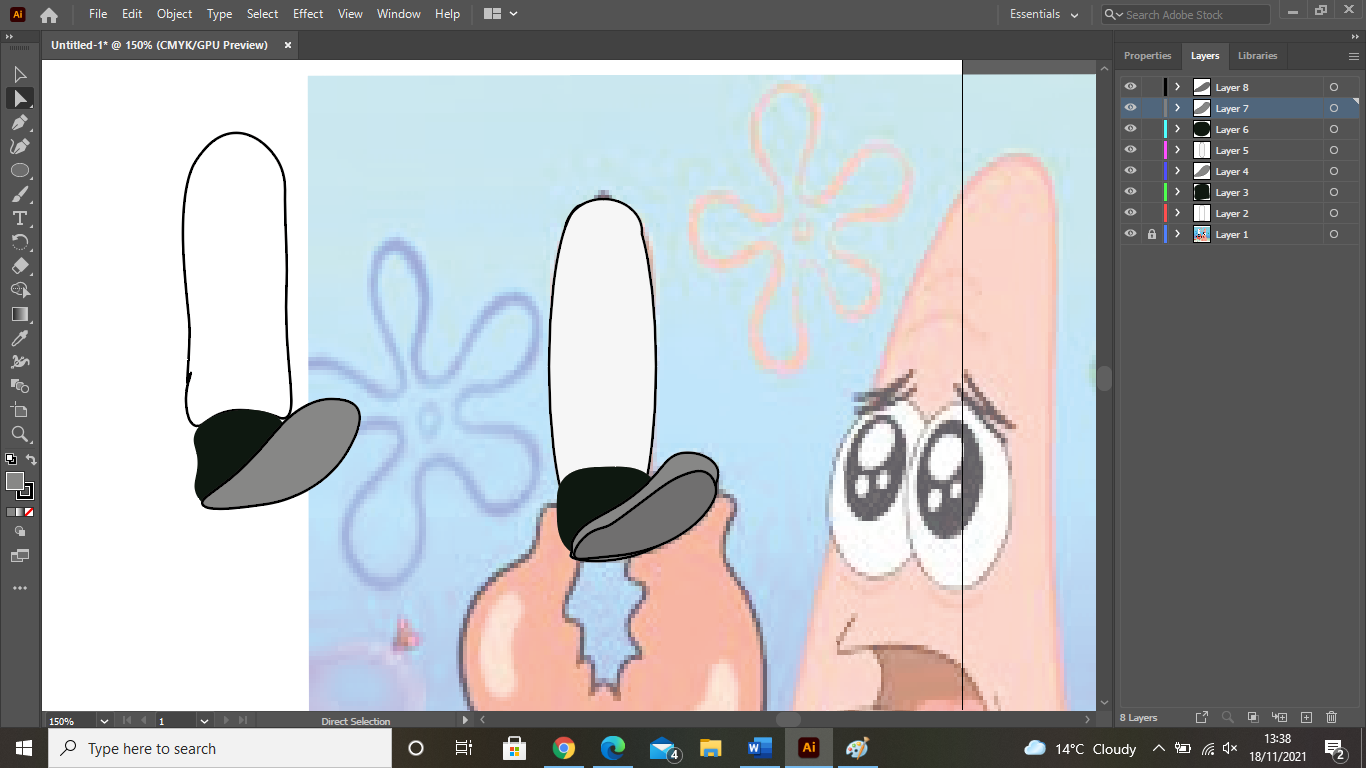Open the zoom level dropdown

(104, 721)
